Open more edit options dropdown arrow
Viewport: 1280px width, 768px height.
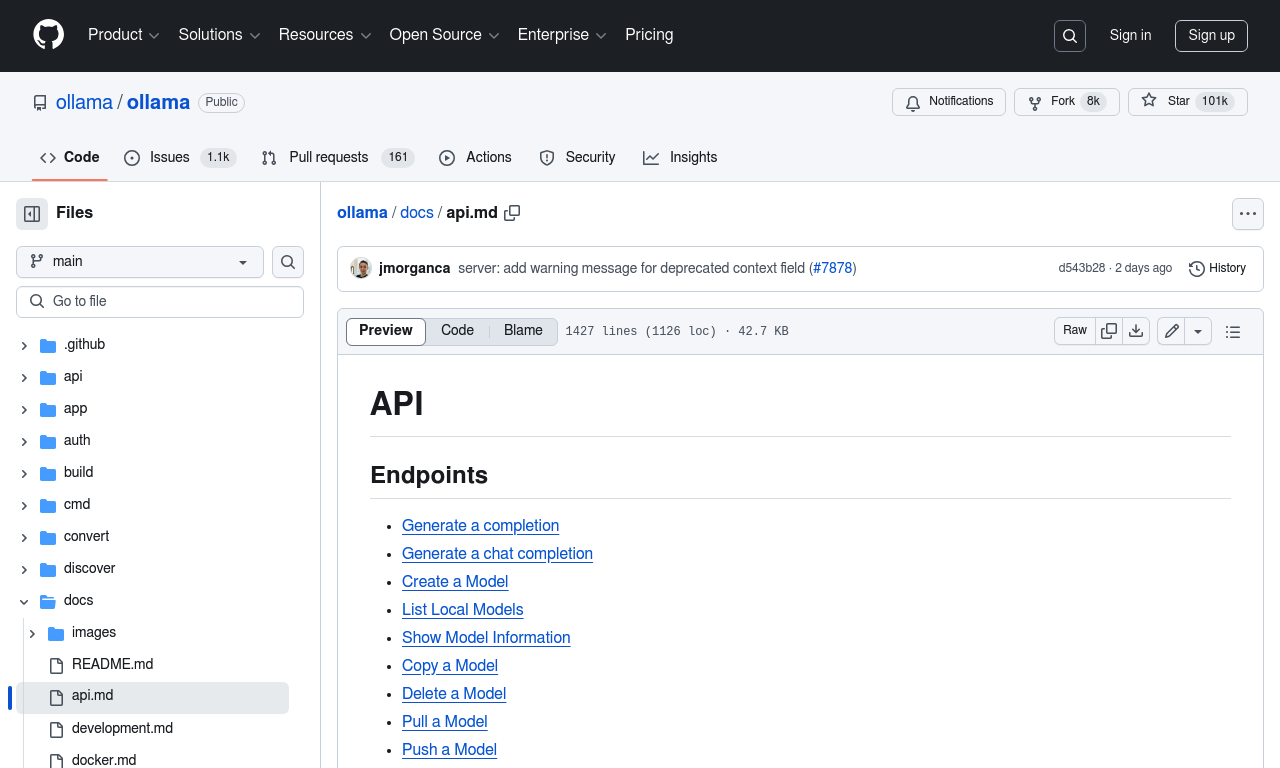coord(1198,331)
